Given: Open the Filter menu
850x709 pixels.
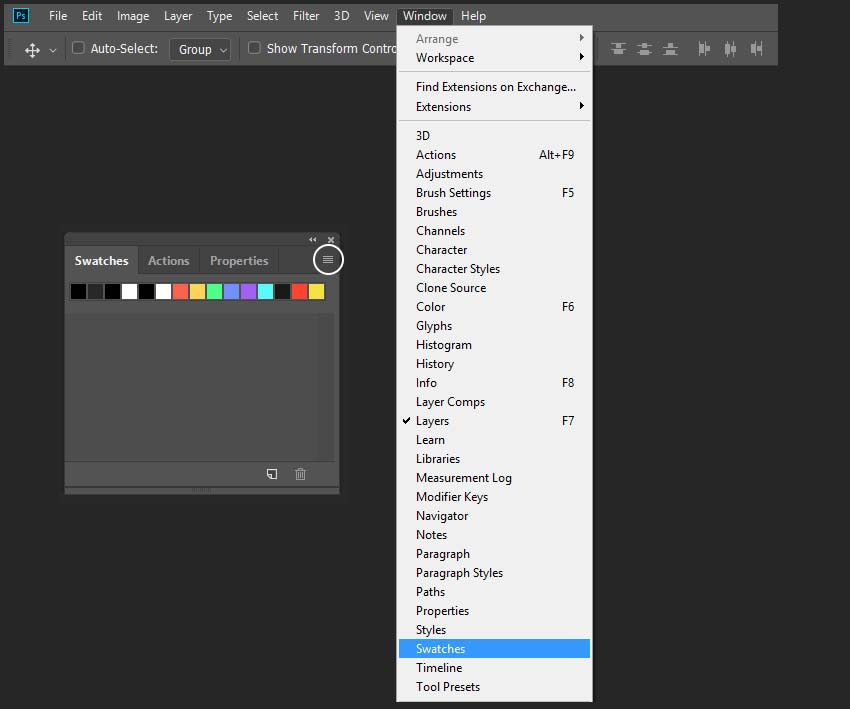Looking at the screenshot, I should [x=306, y=16].
